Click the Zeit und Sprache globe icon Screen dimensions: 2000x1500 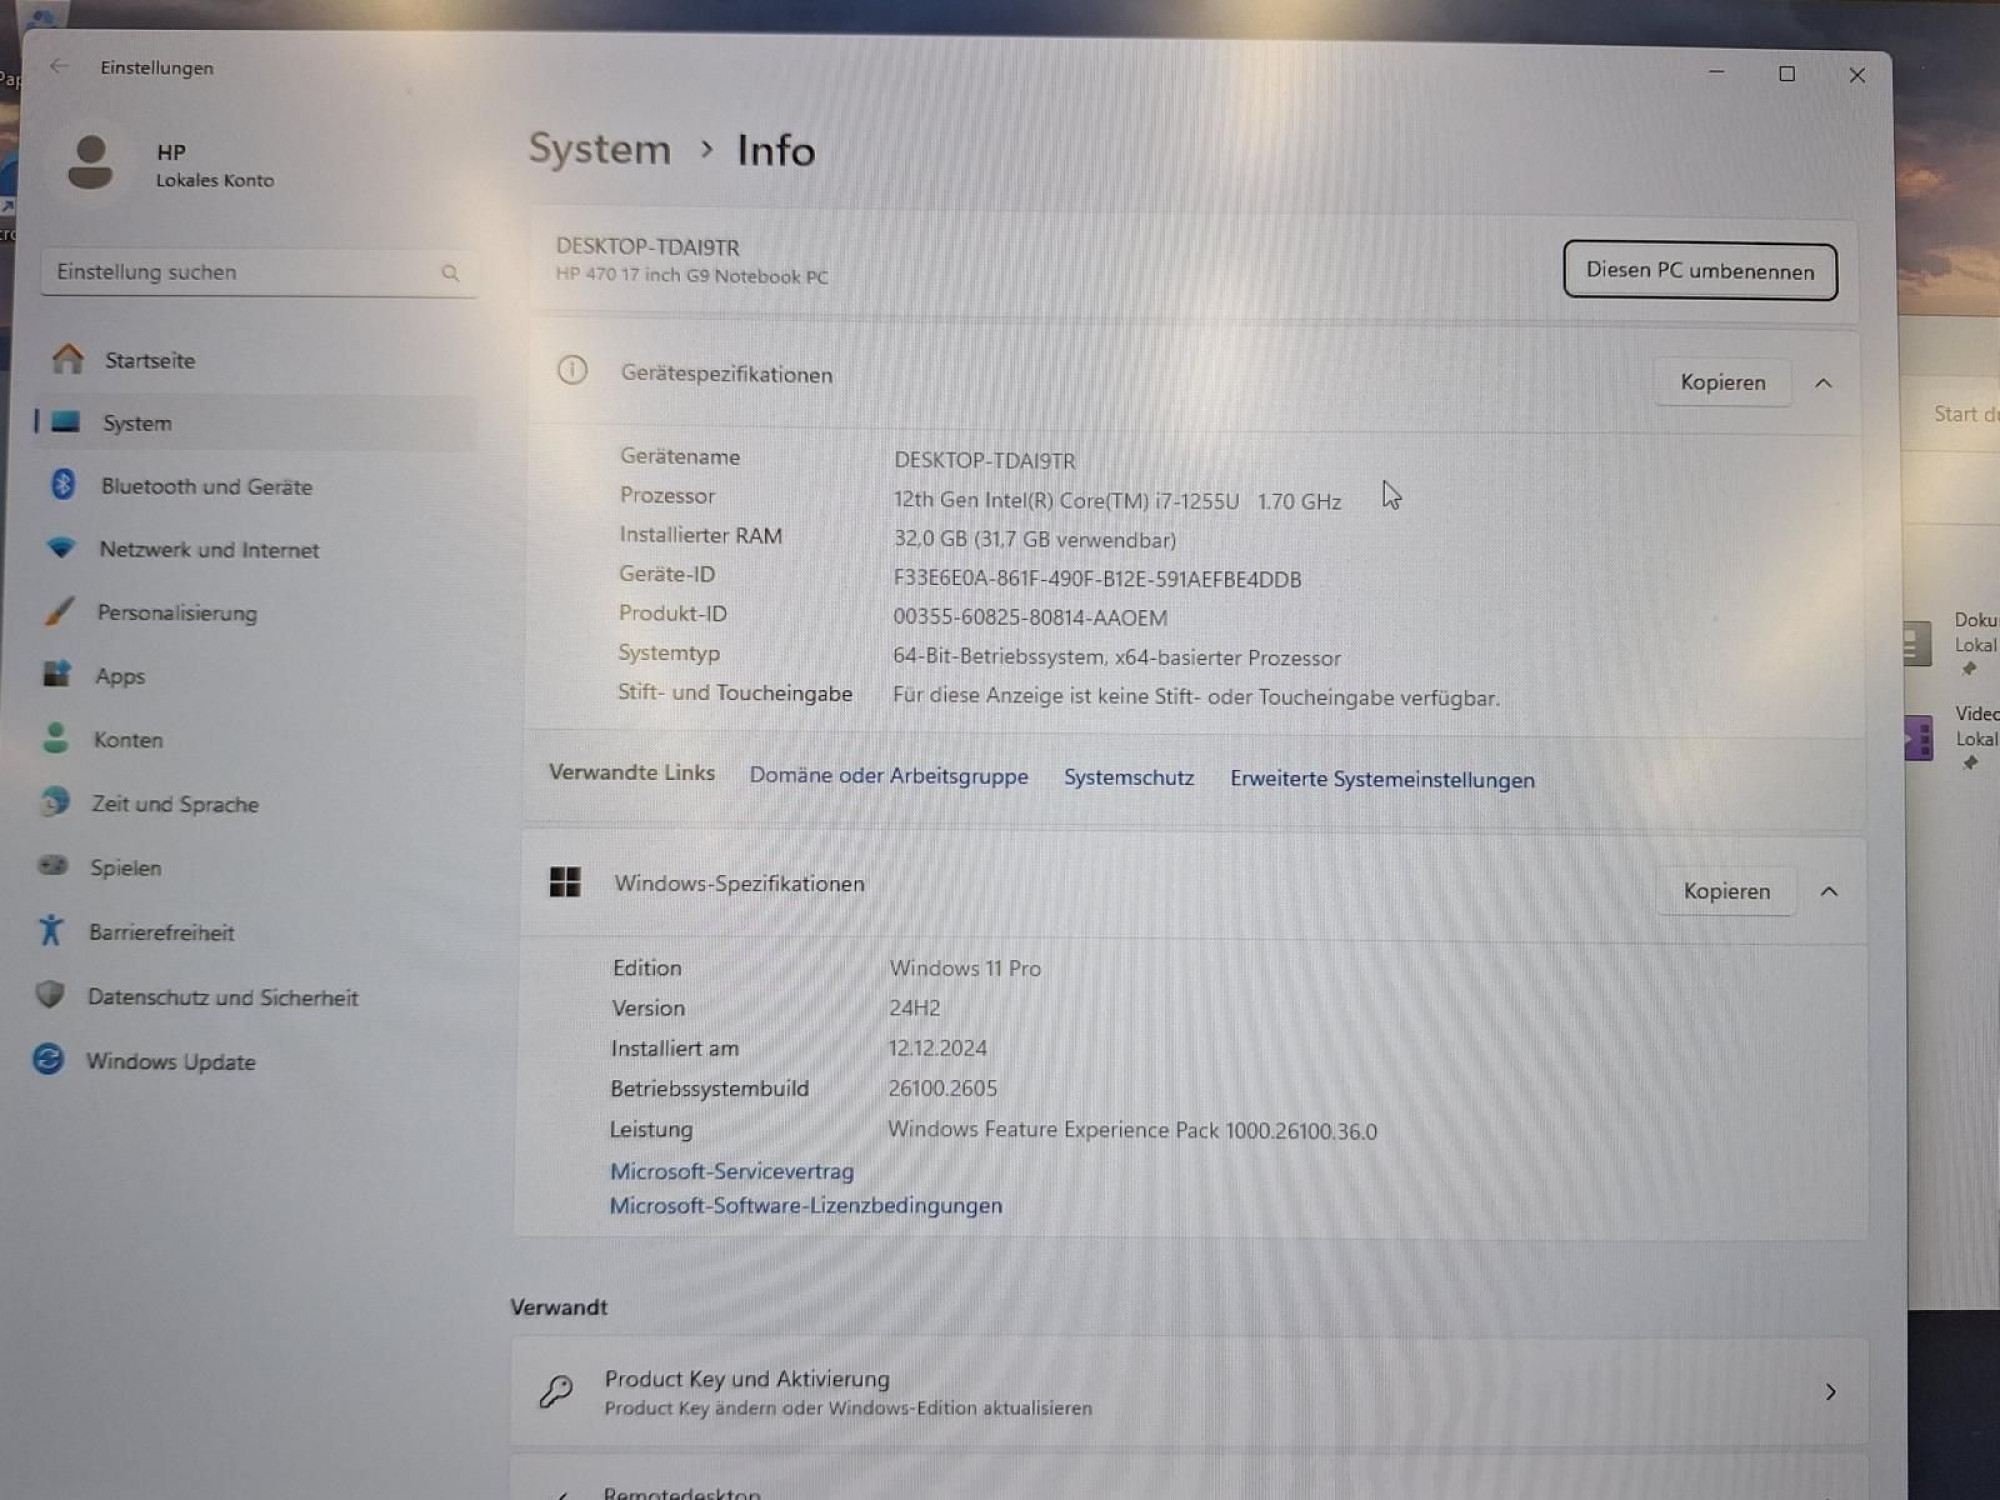tap(55, 801)
